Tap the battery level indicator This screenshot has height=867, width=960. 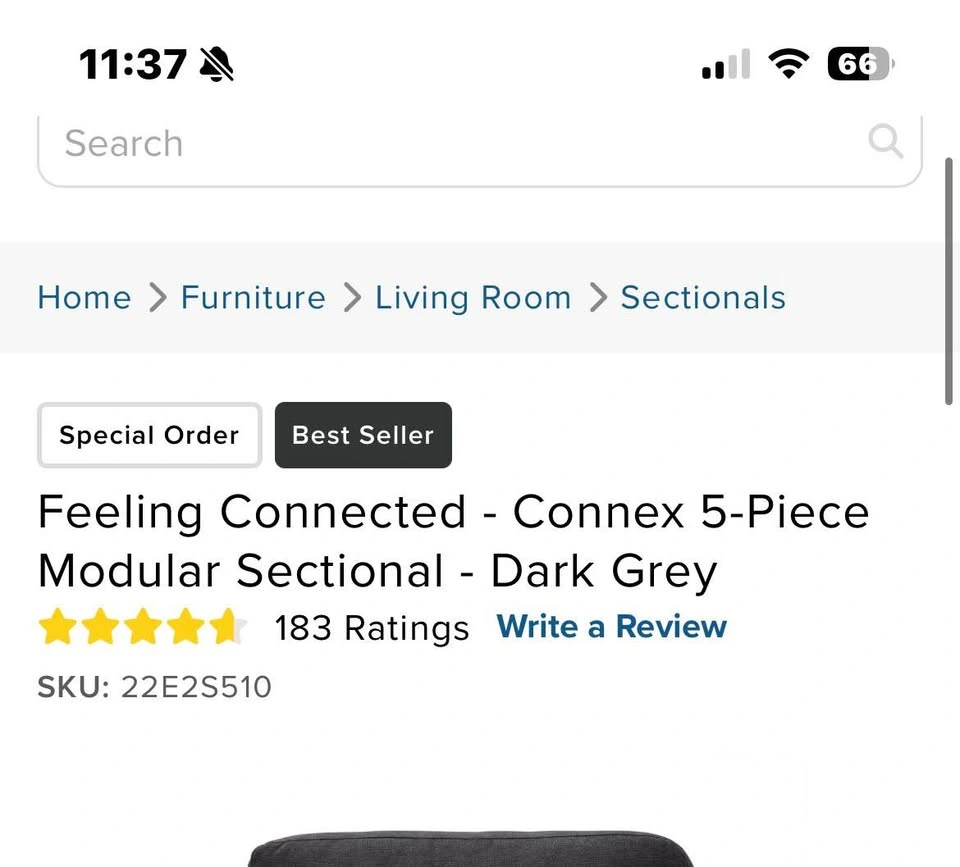(x=861, y=64)
